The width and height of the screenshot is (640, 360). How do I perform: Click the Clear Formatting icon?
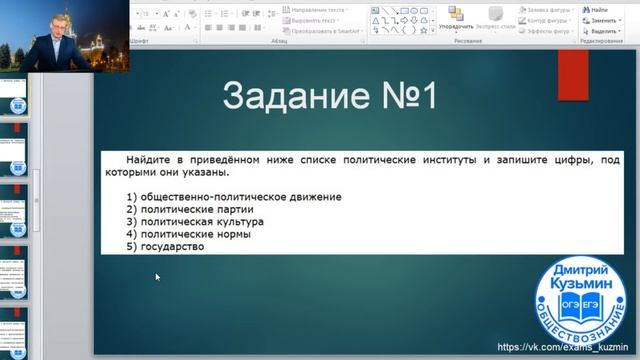click(192, 14)
